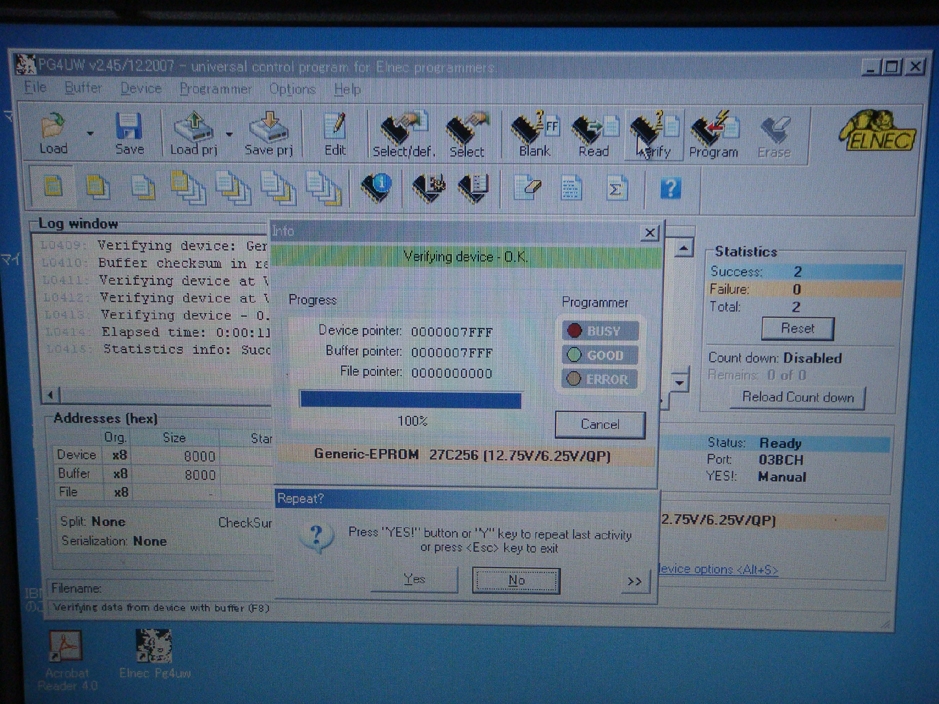The width and height of the screenshot is (939, 704).
Task: Click the Verify device icon
Action: 654,135
